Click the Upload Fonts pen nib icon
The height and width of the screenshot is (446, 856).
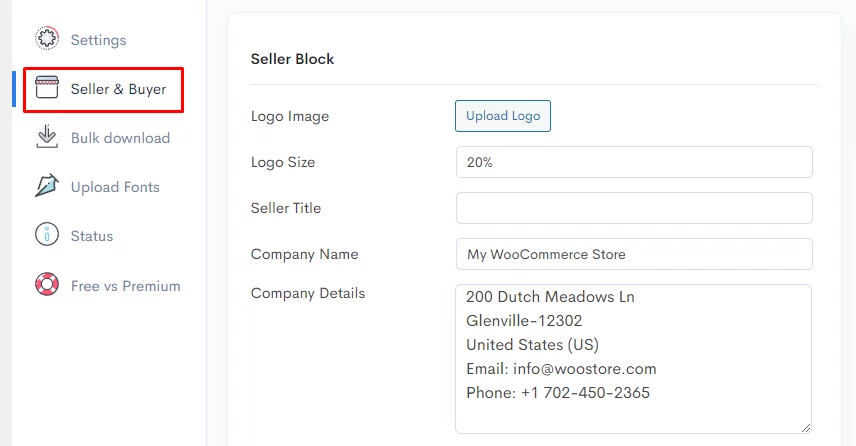(47, 186)
